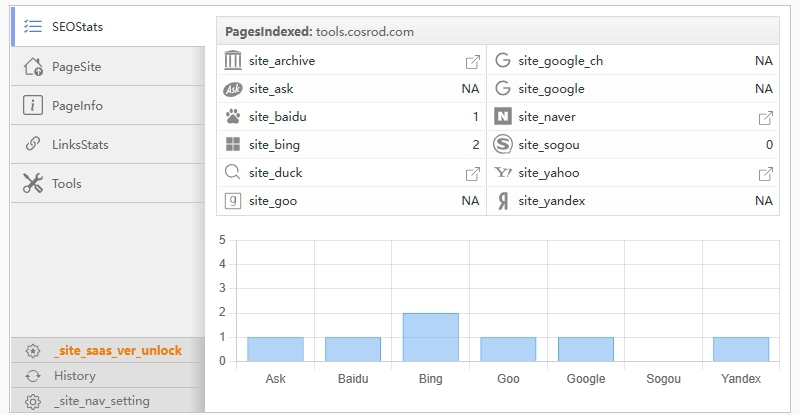This screenshot has width=800, height=415.
Task: Open the _site_nav_setting option
Action: click(101, 401)
